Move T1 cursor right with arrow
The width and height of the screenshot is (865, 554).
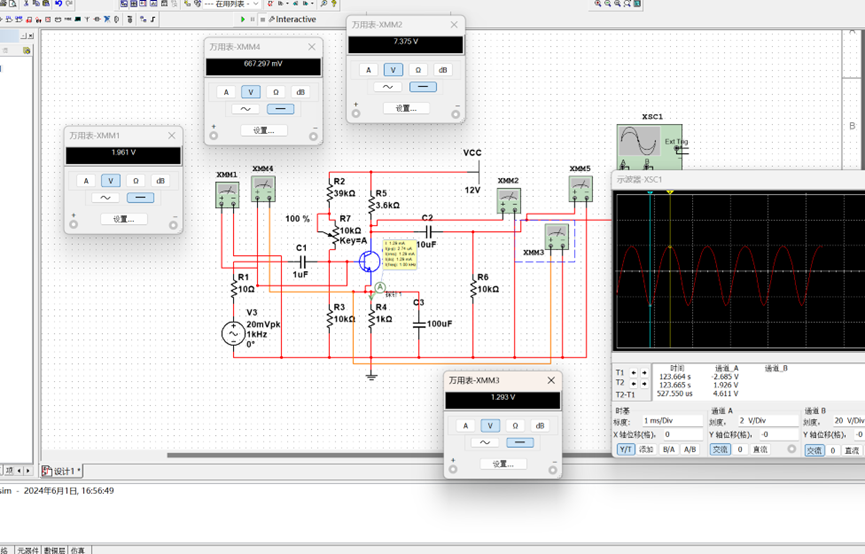pyautogui.click(x=644, y=372)
